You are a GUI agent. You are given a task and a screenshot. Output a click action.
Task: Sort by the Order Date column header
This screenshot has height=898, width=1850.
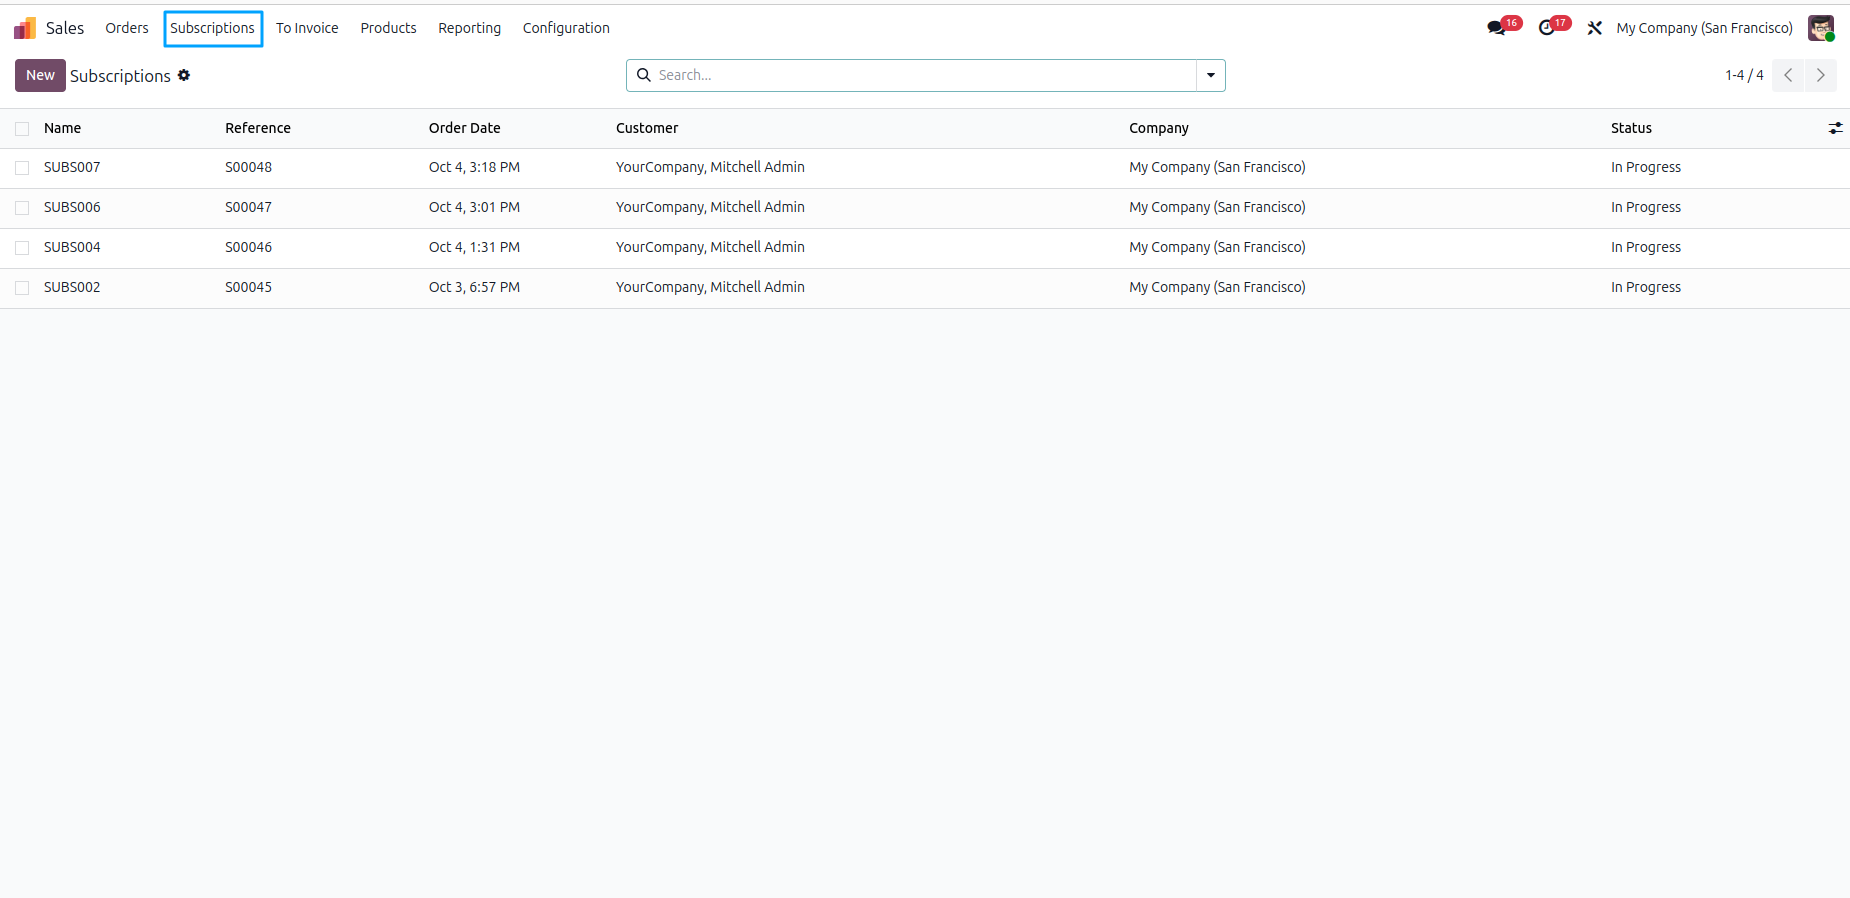coord(465,128)
